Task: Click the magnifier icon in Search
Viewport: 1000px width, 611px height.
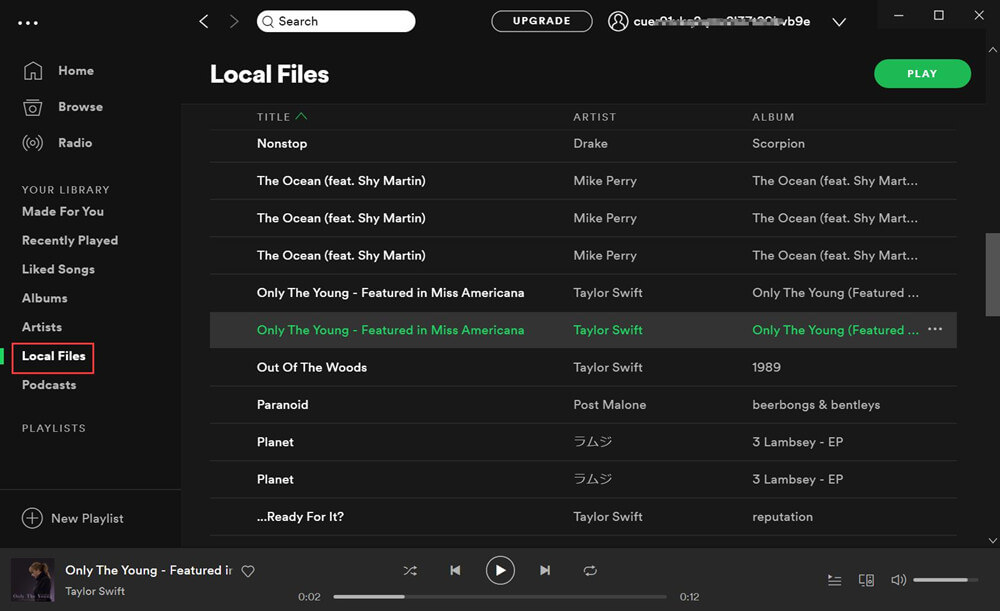Action: 268,22
